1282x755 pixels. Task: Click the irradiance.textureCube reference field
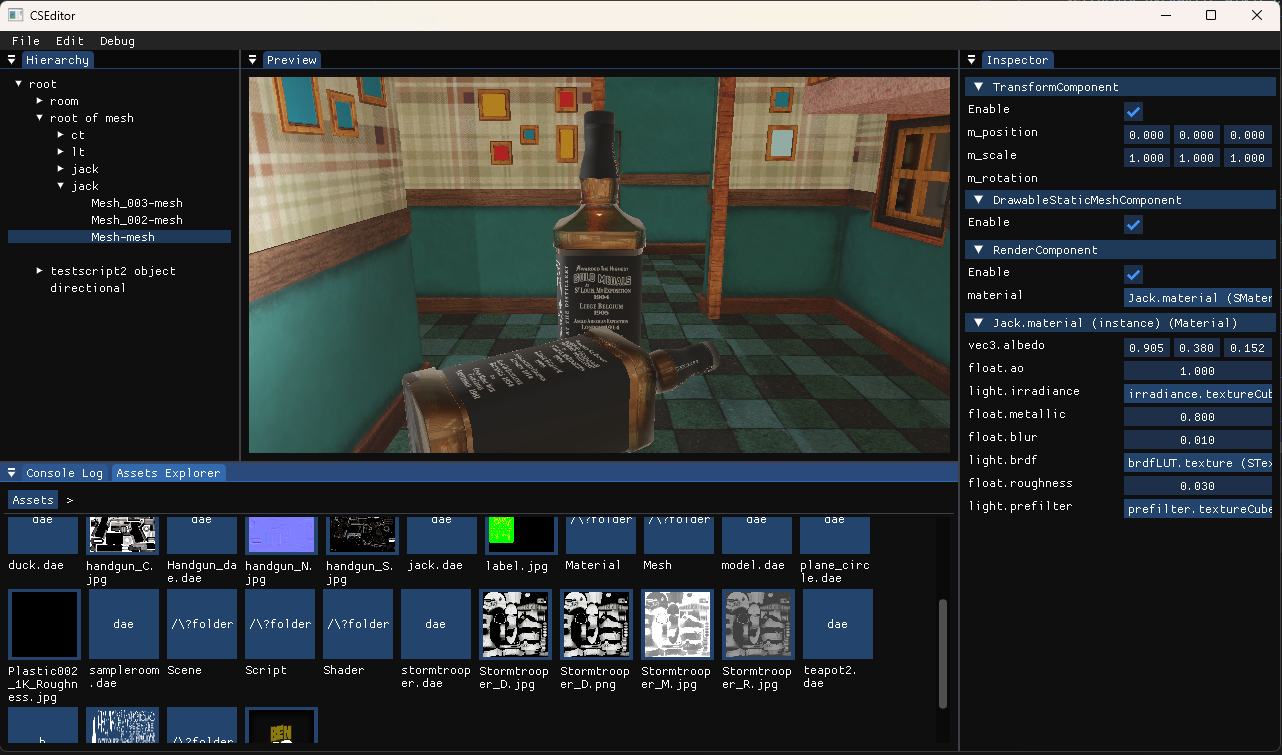tap(1198, 393)
